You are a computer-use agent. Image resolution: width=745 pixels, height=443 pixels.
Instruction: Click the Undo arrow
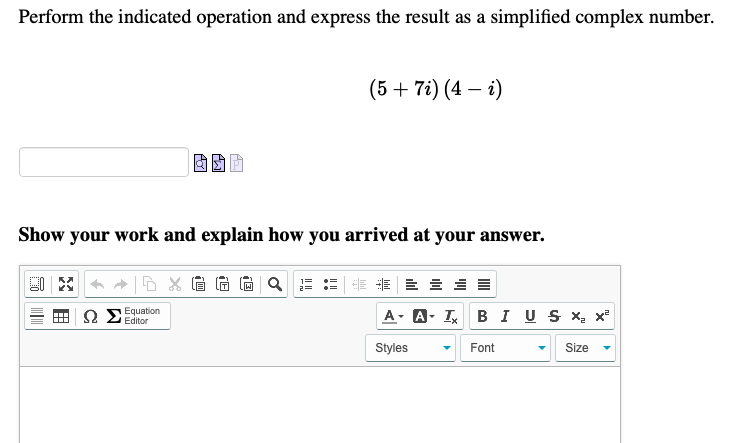pos(97,284)
